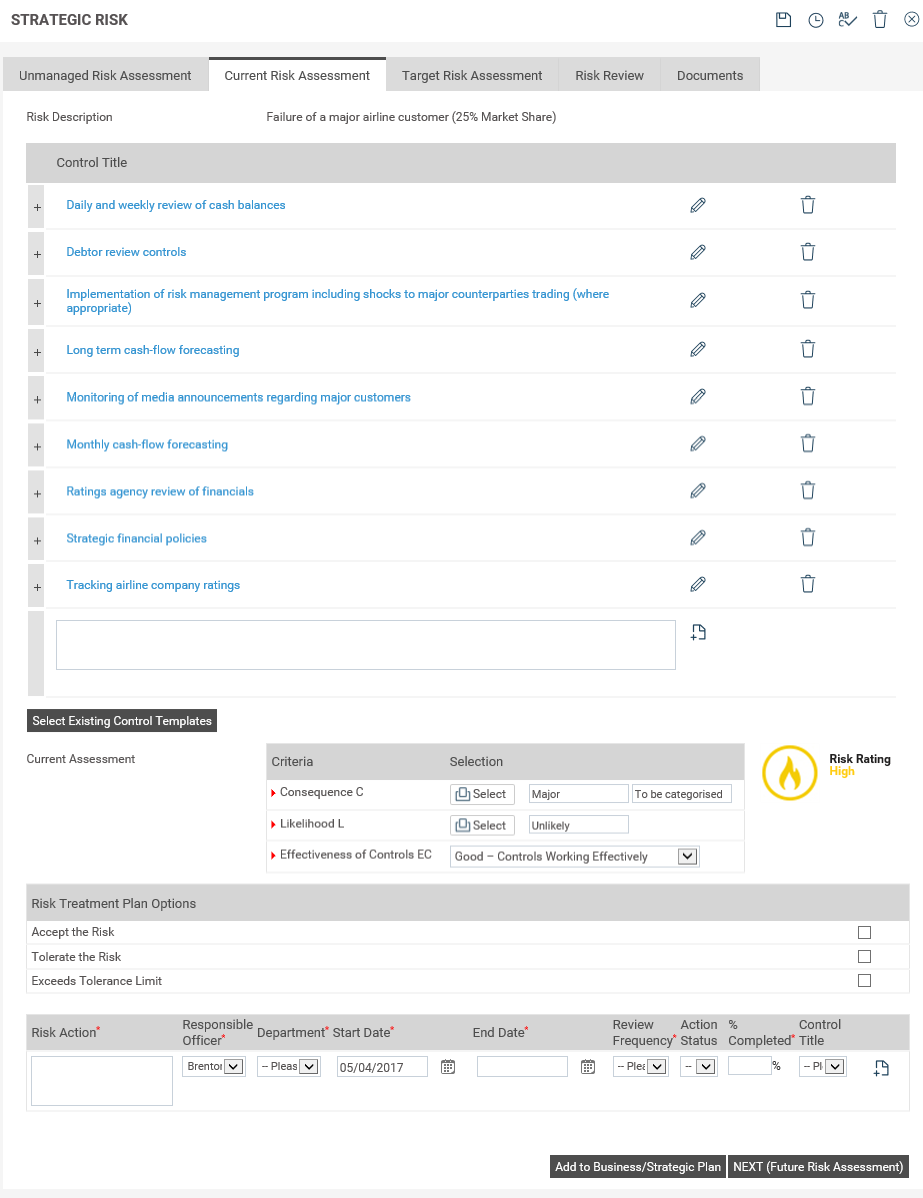Check the Accept the Risk checkbox
Screen dimensions: 923x1198
pos(864,931)
